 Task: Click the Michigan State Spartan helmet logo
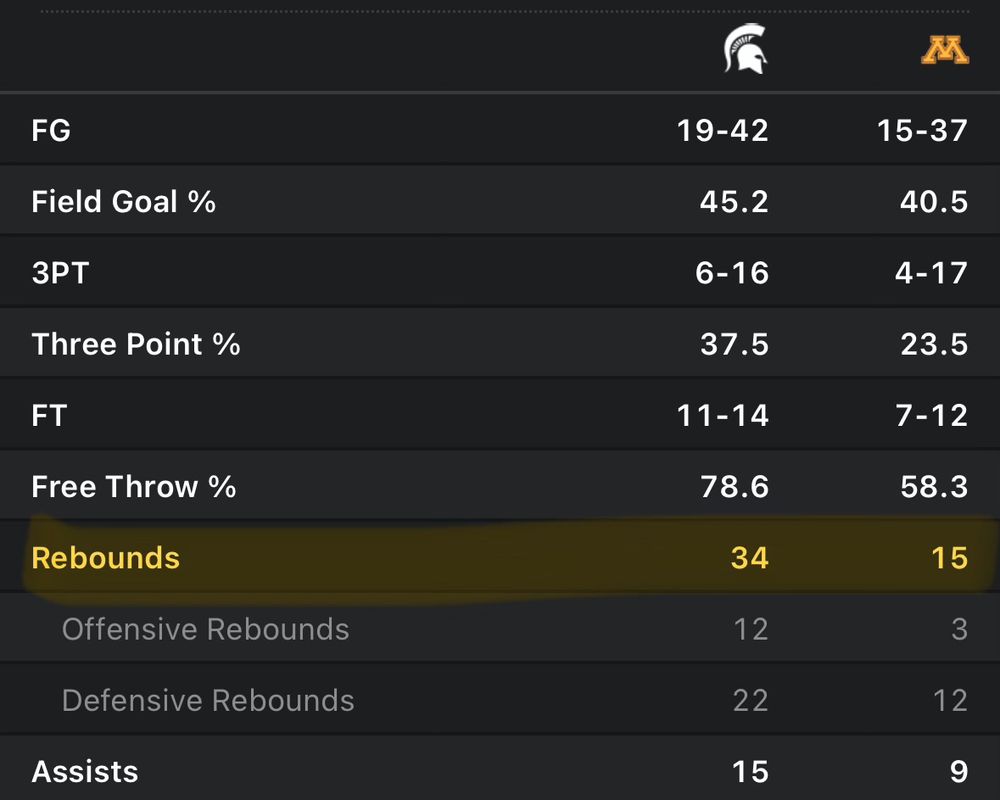[x=745, y=50]
